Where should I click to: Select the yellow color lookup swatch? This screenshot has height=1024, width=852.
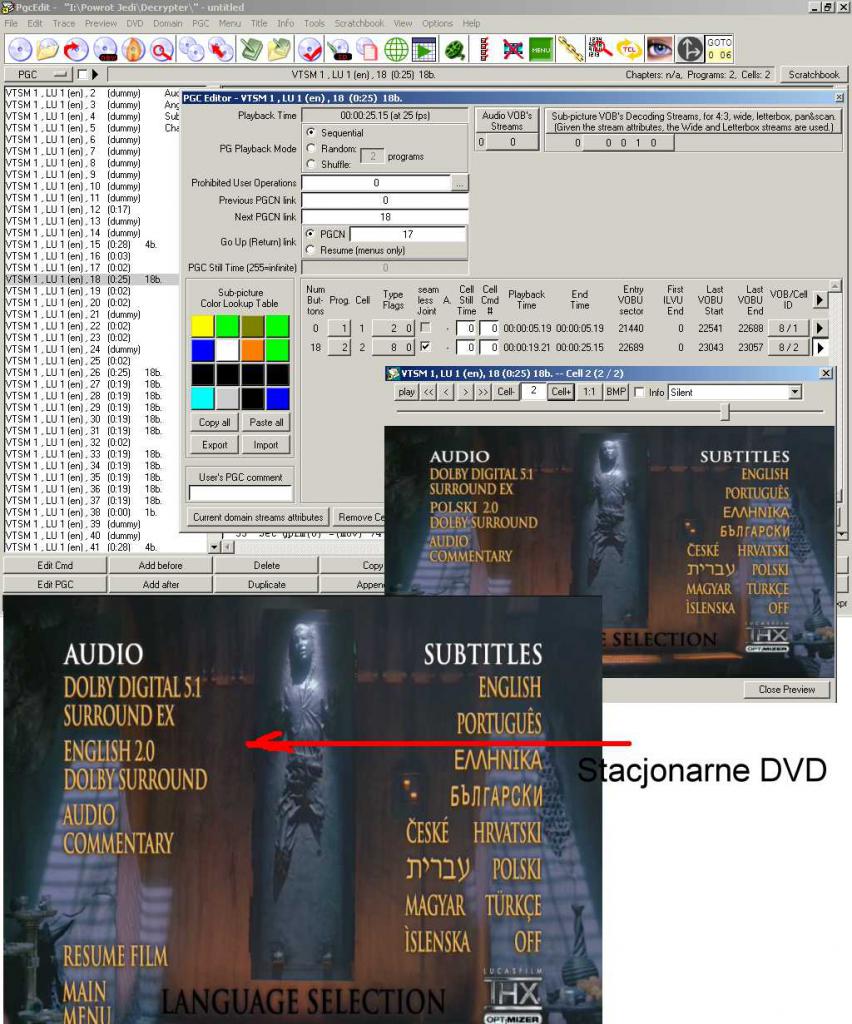point(202,326)
